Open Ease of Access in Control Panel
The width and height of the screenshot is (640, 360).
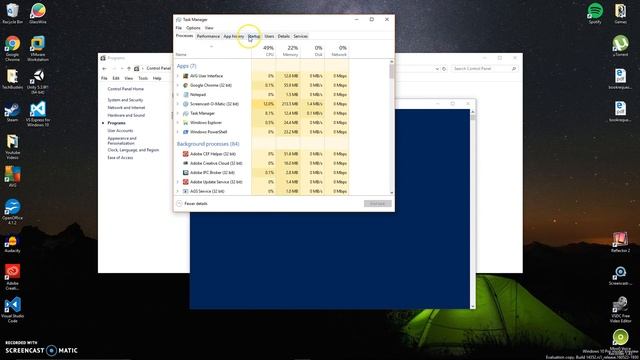coord(120,158)
